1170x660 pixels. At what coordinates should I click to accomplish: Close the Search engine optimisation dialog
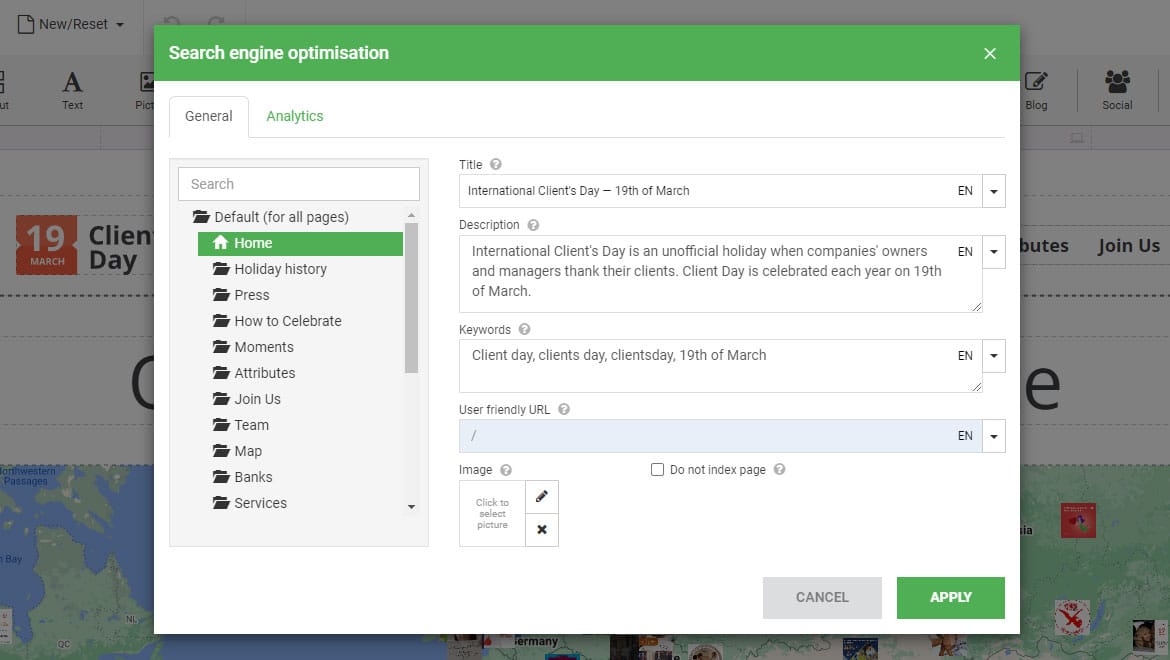[x=990, y=53]
